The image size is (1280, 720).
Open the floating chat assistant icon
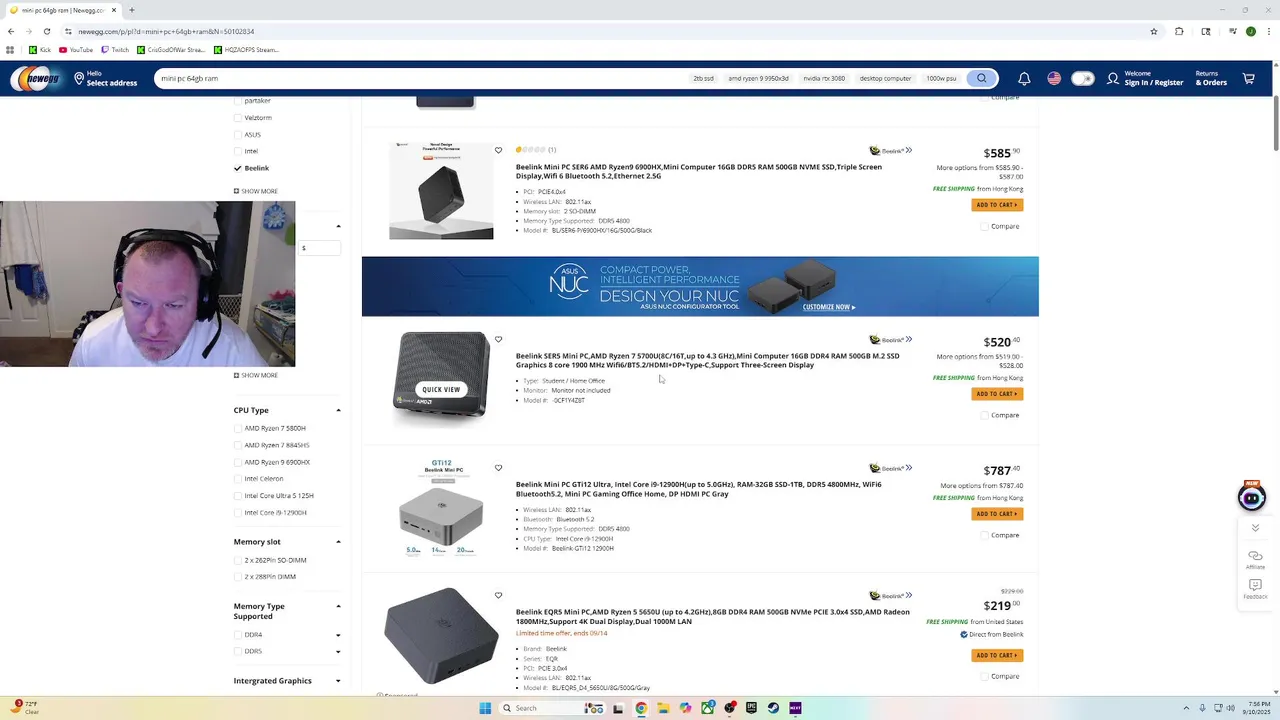pyautogui.click(x=1252, y=495)
